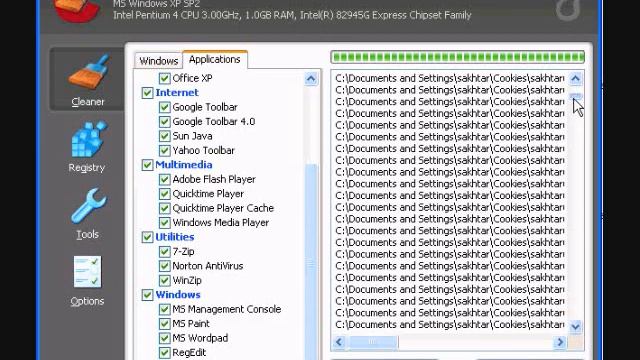640x360 pixels.
Task: Uncheck Google Toolbar 4.0 checkbox
Action: 164,122
